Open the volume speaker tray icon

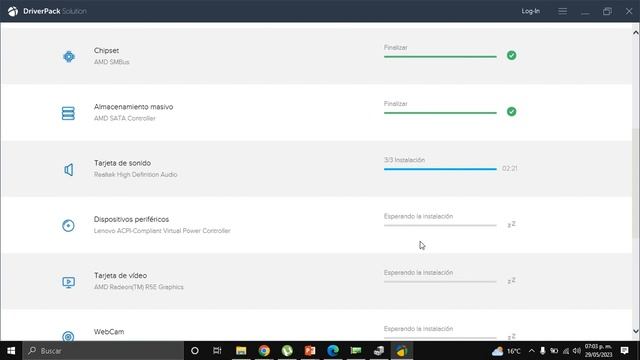tap(577, 351)
